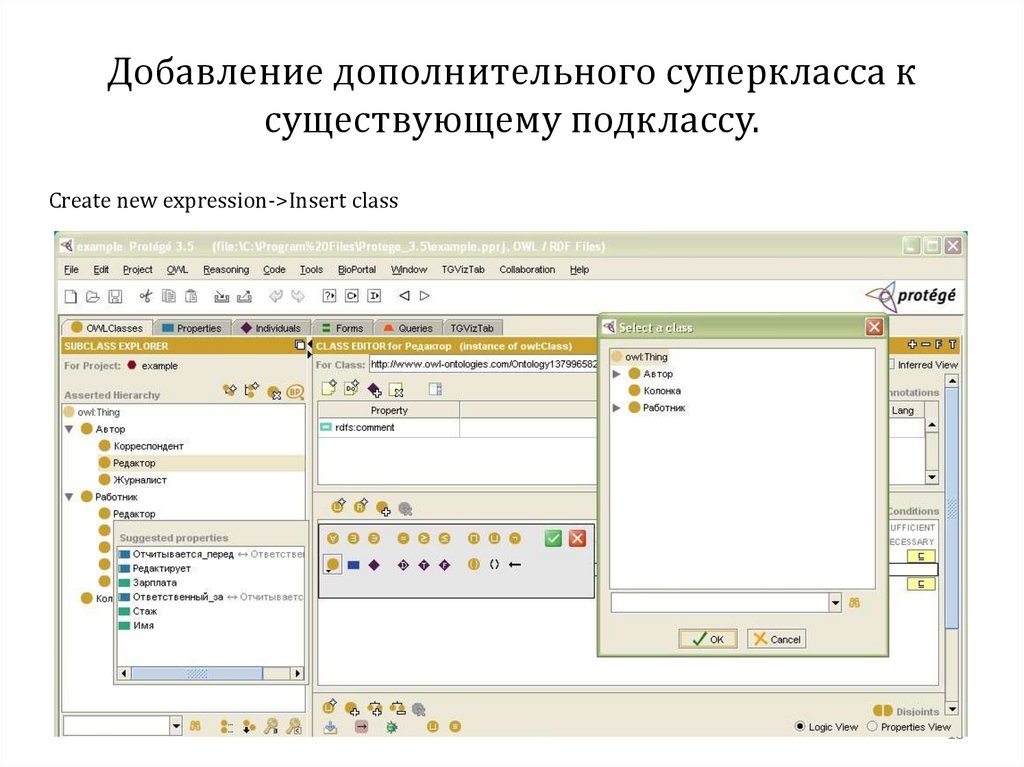Switch to the Properties tab
Screen dimensions: 1024x767
pyautogui.click(x=192, y=328)
